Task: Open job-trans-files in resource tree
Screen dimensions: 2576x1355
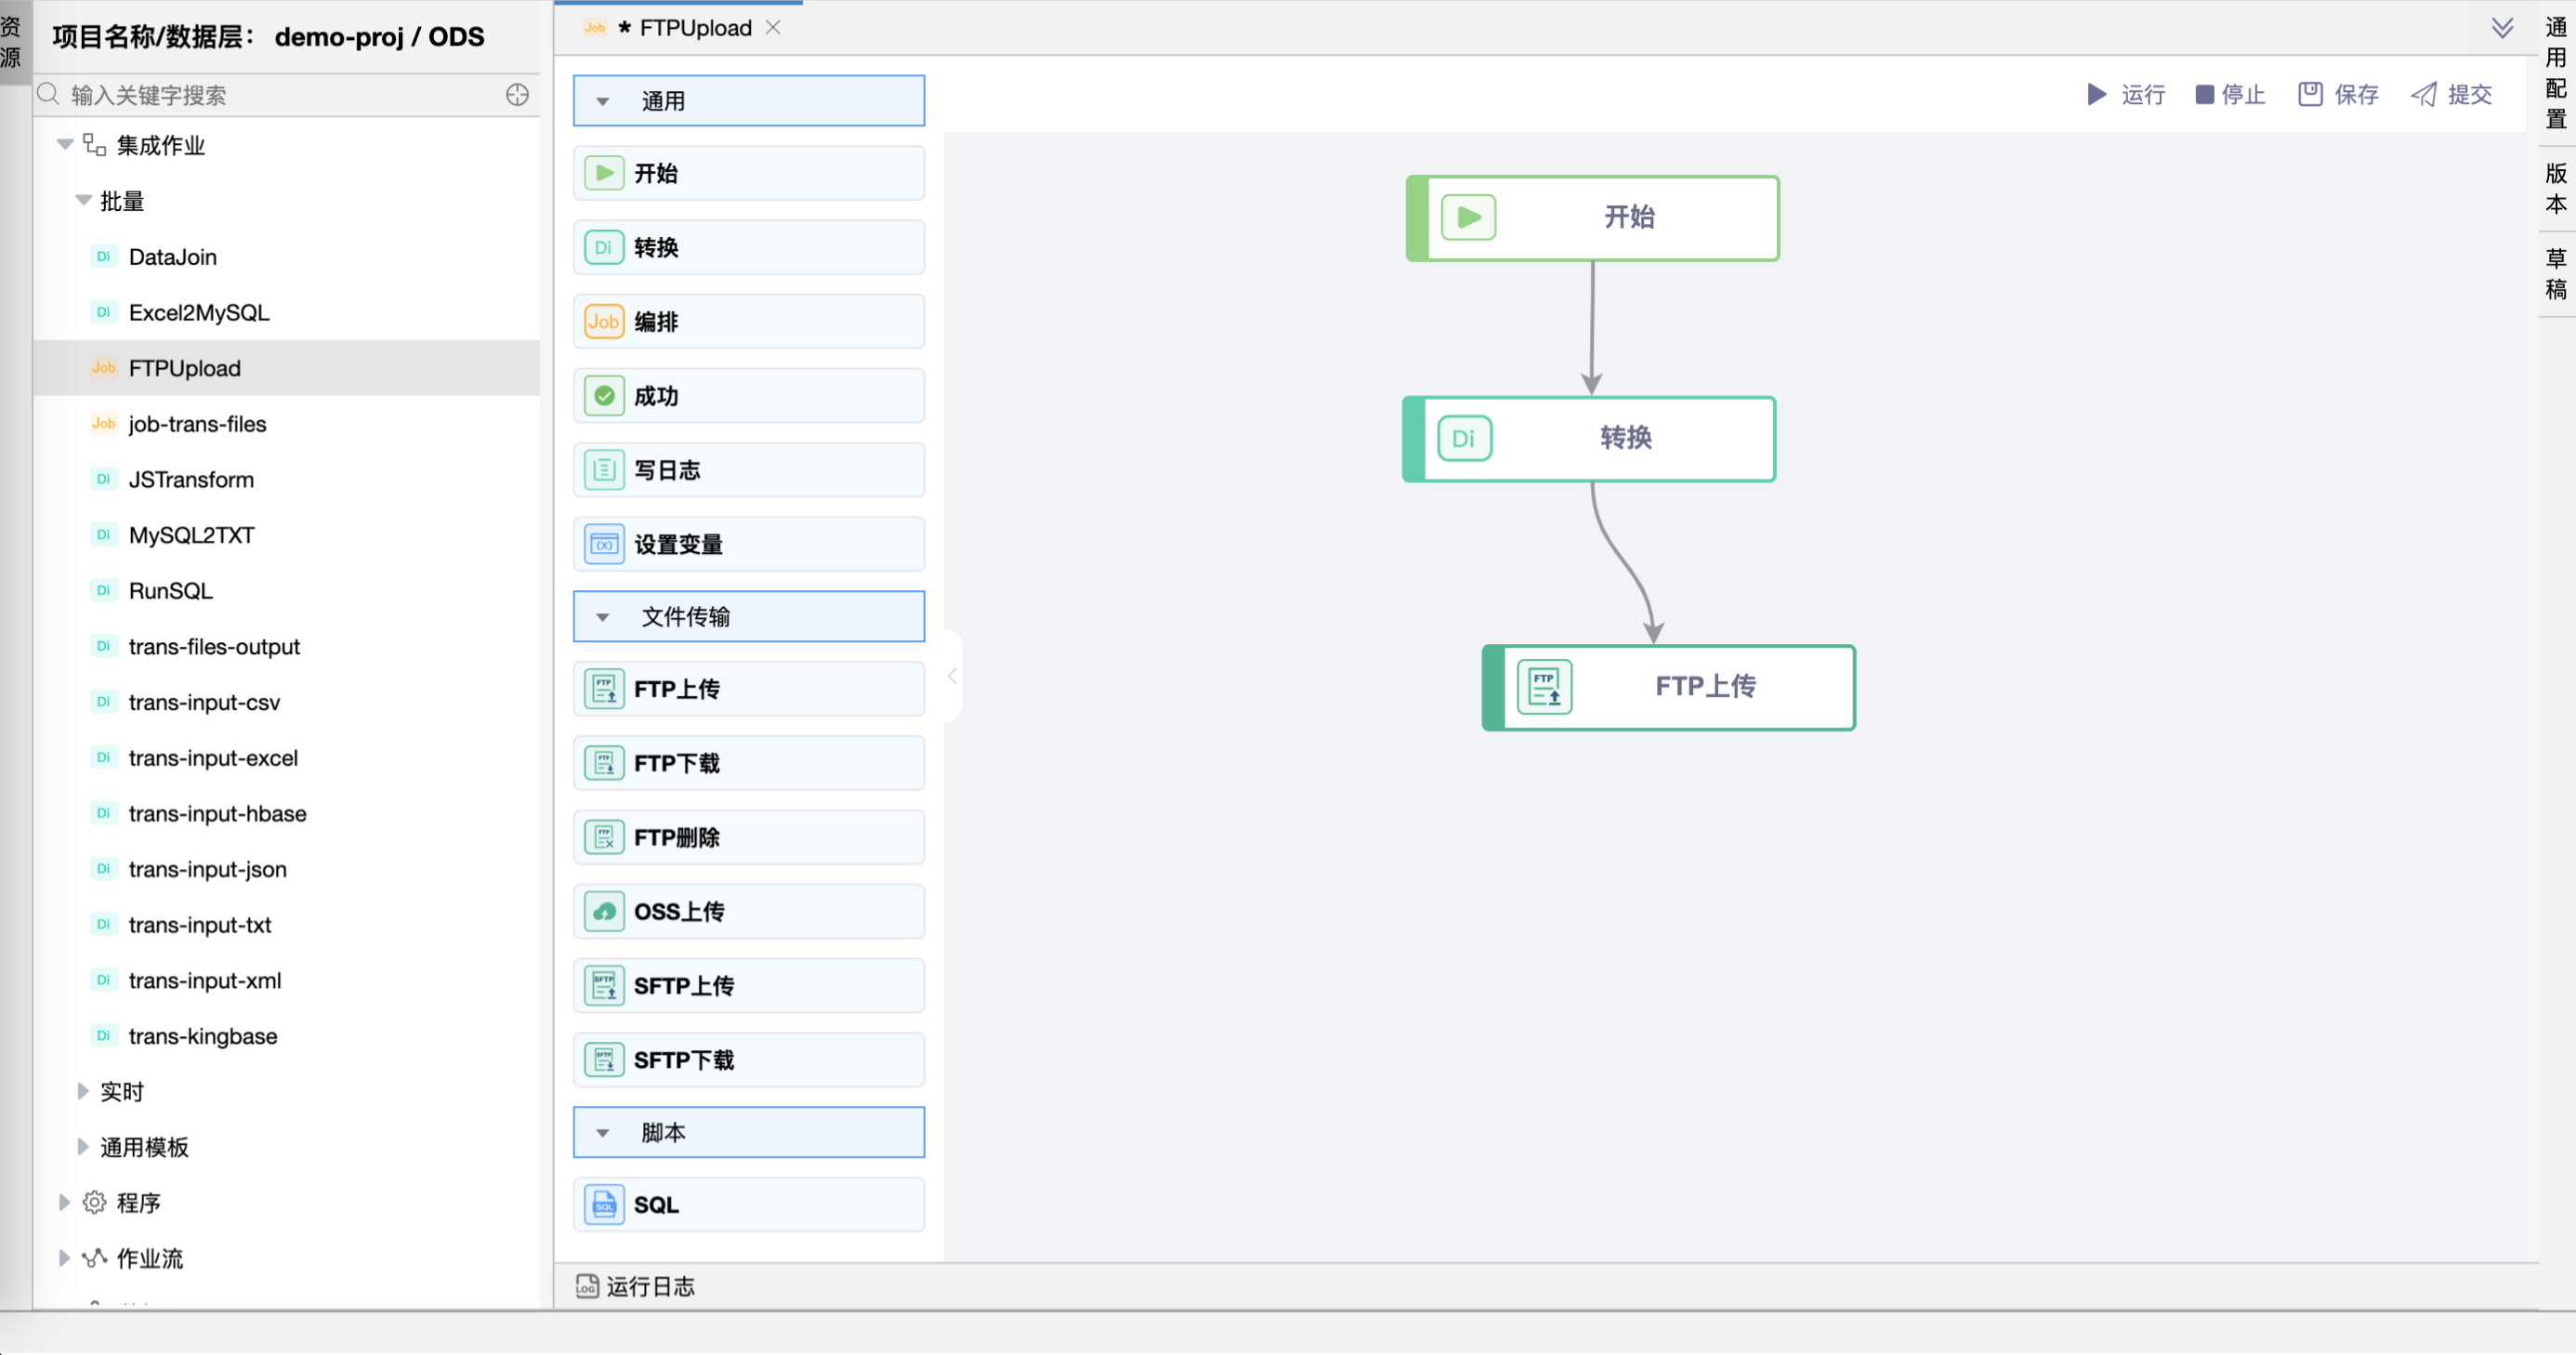Action: click(x=197, y=424)
